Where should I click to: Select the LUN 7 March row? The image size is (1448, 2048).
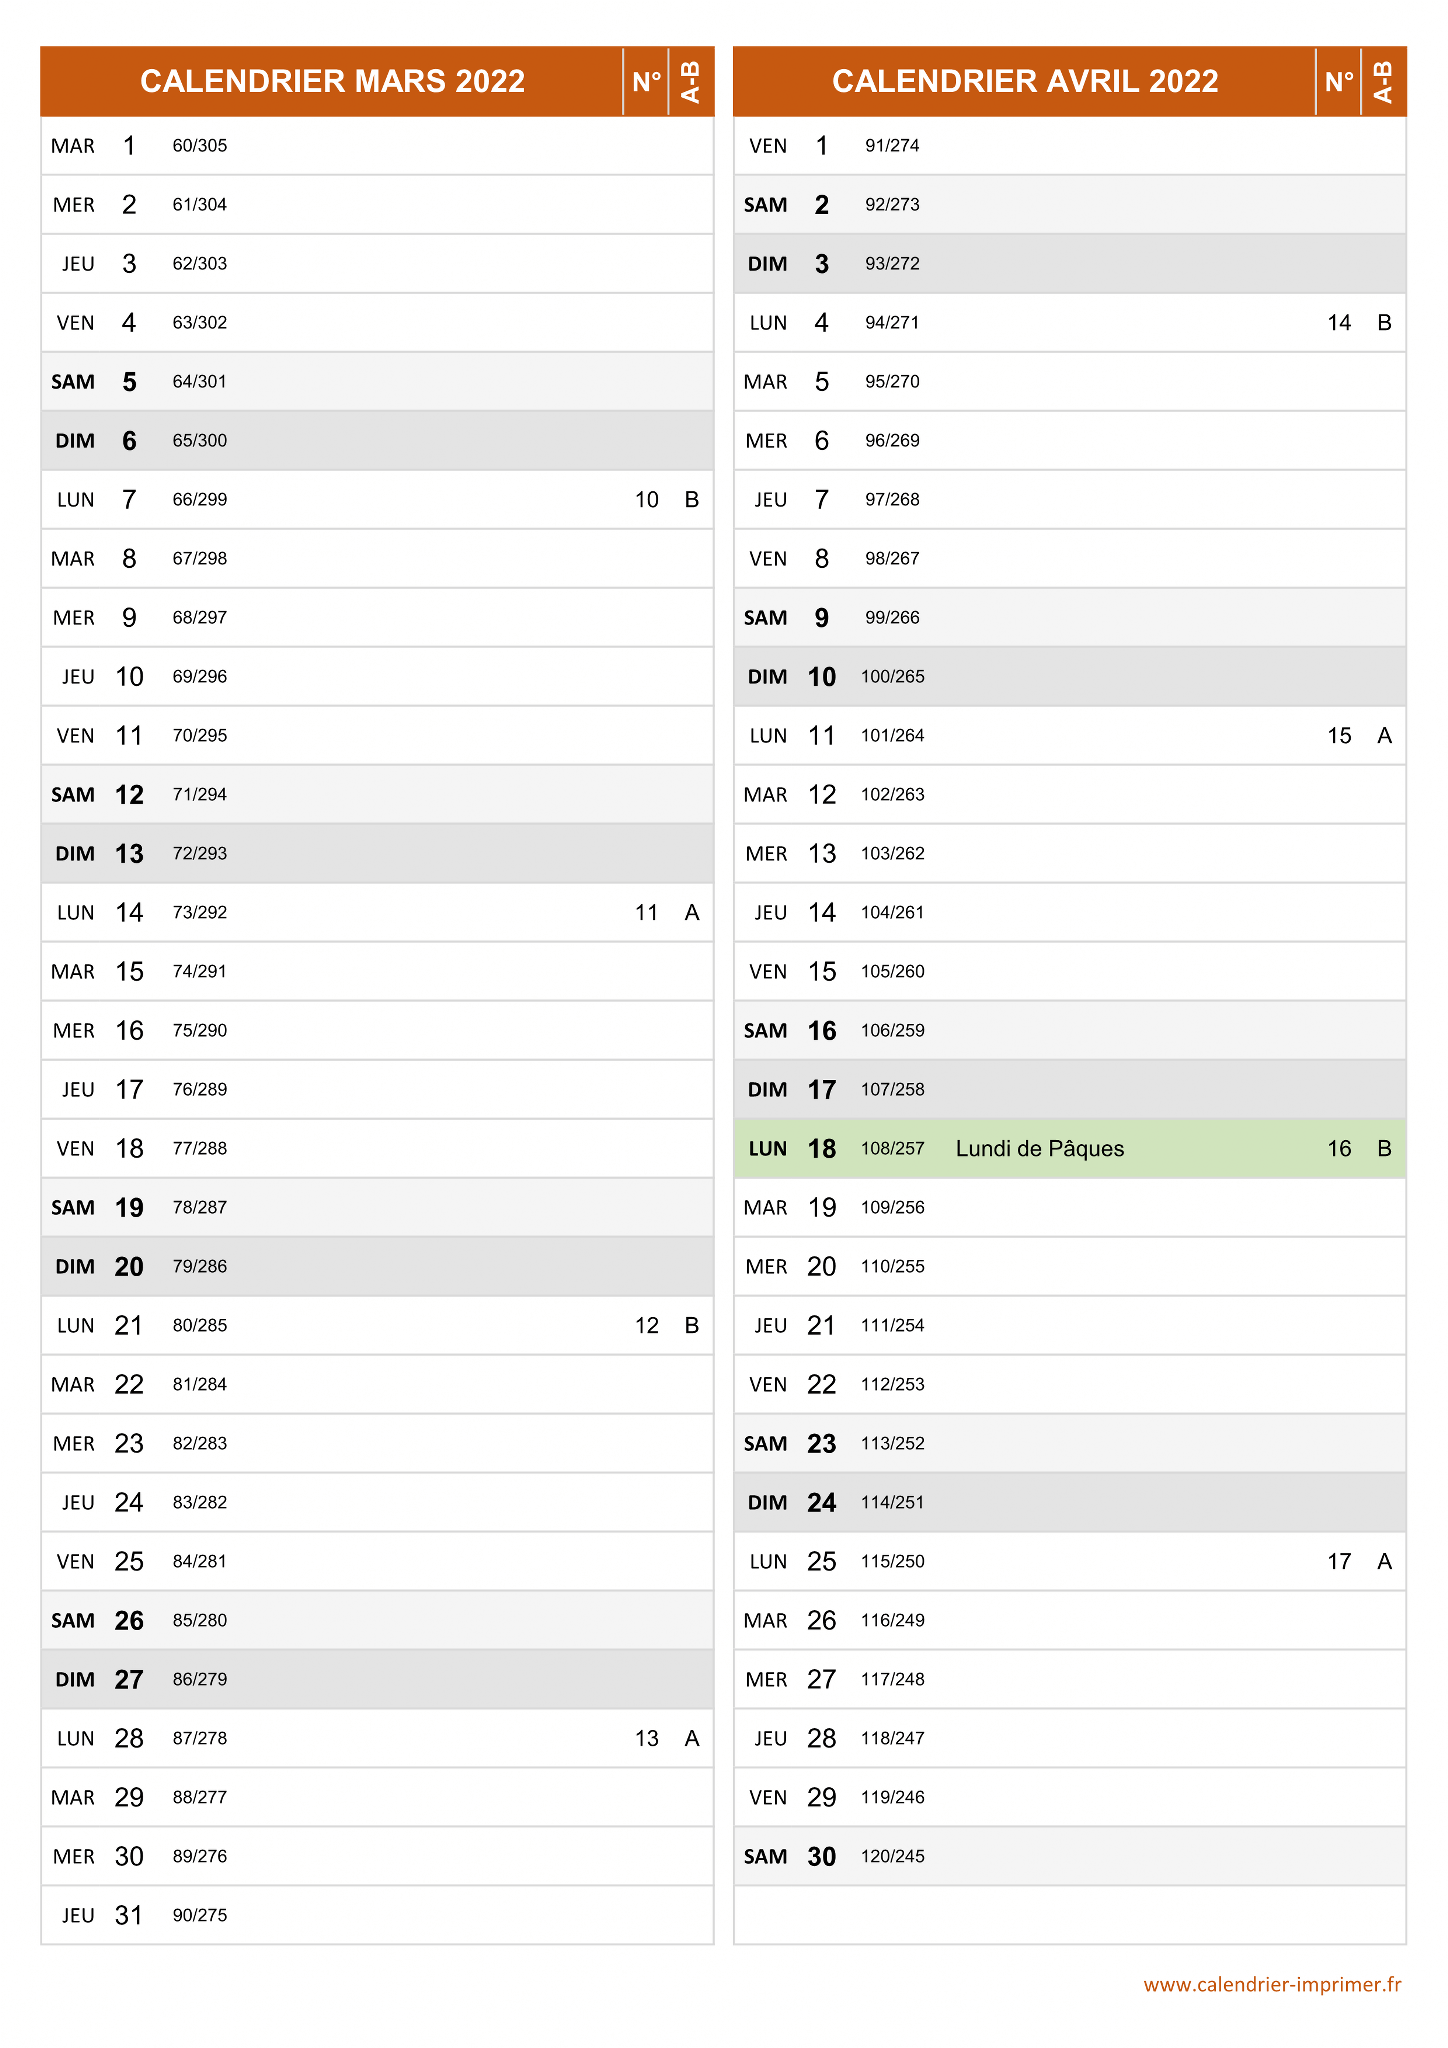[377, 500]
